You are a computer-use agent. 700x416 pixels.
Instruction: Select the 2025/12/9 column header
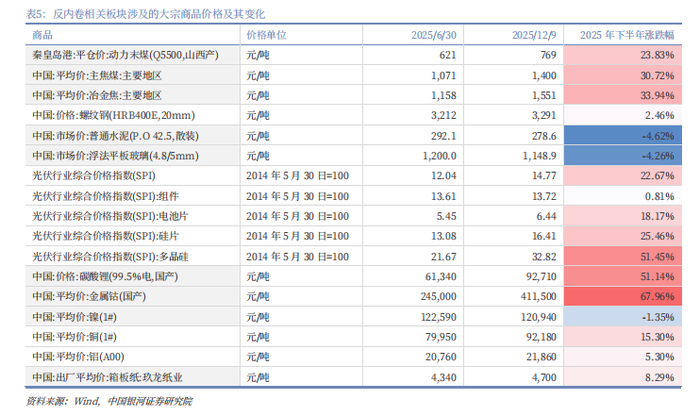point(534,35)
